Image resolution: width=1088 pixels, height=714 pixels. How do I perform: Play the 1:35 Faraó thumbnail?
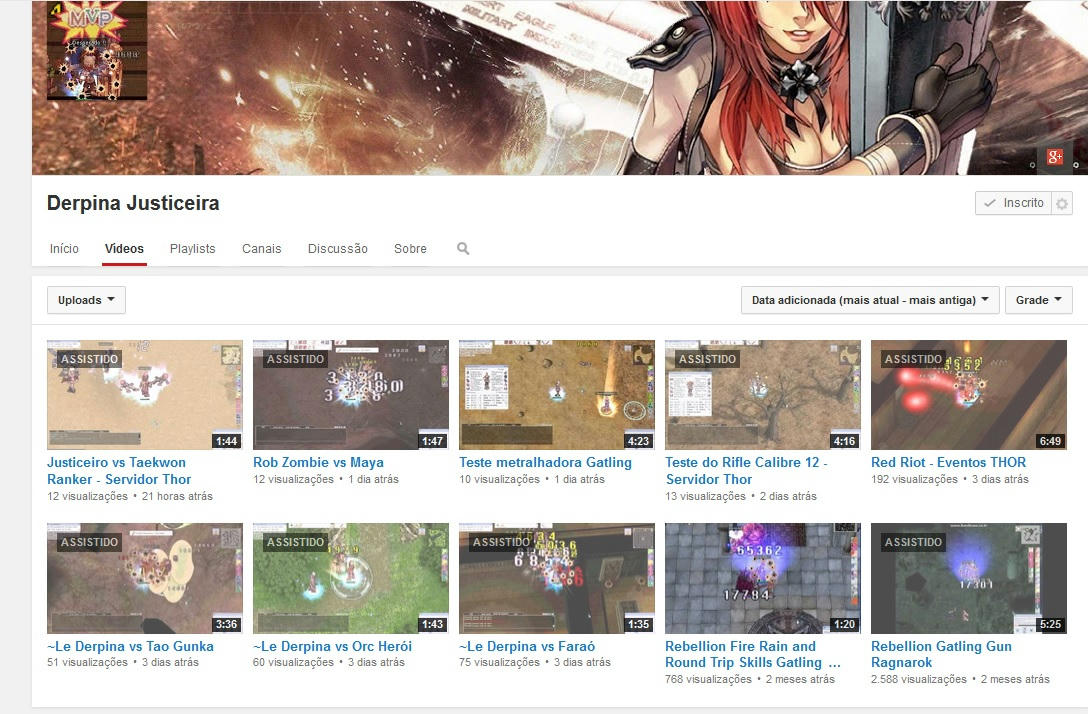(557, 578)
